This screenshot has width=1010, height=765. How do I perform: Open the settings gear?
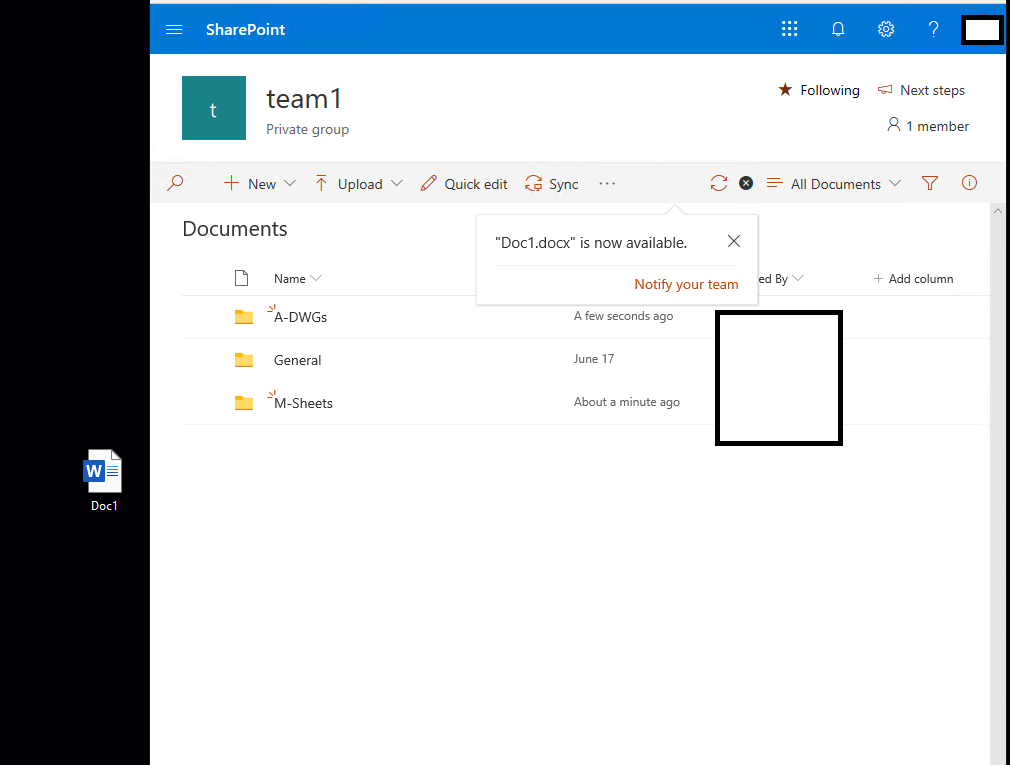(x=886, y=29)
